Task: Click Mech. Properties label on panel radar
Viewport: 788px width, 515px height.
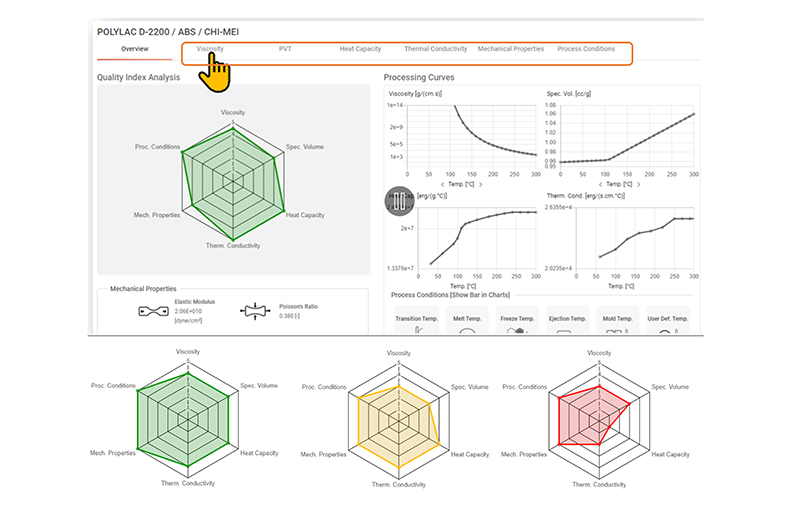Action: point(157,215)
